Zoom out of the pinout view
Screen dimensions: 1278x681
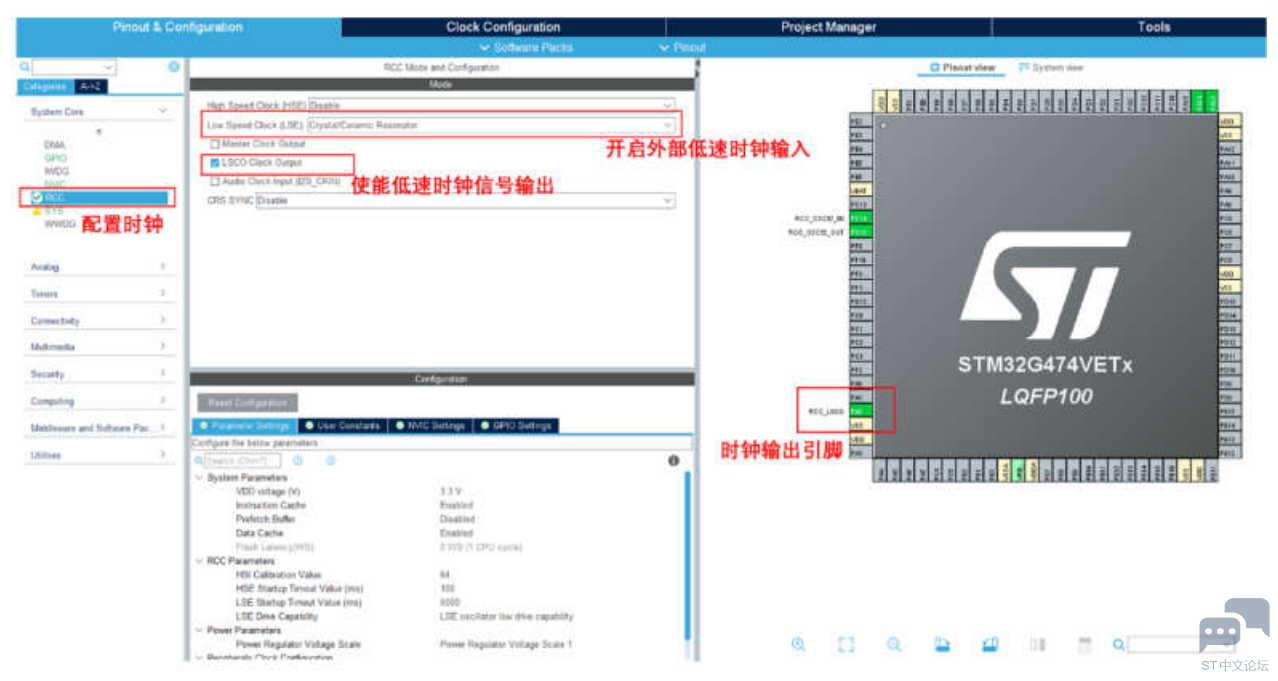894,645
